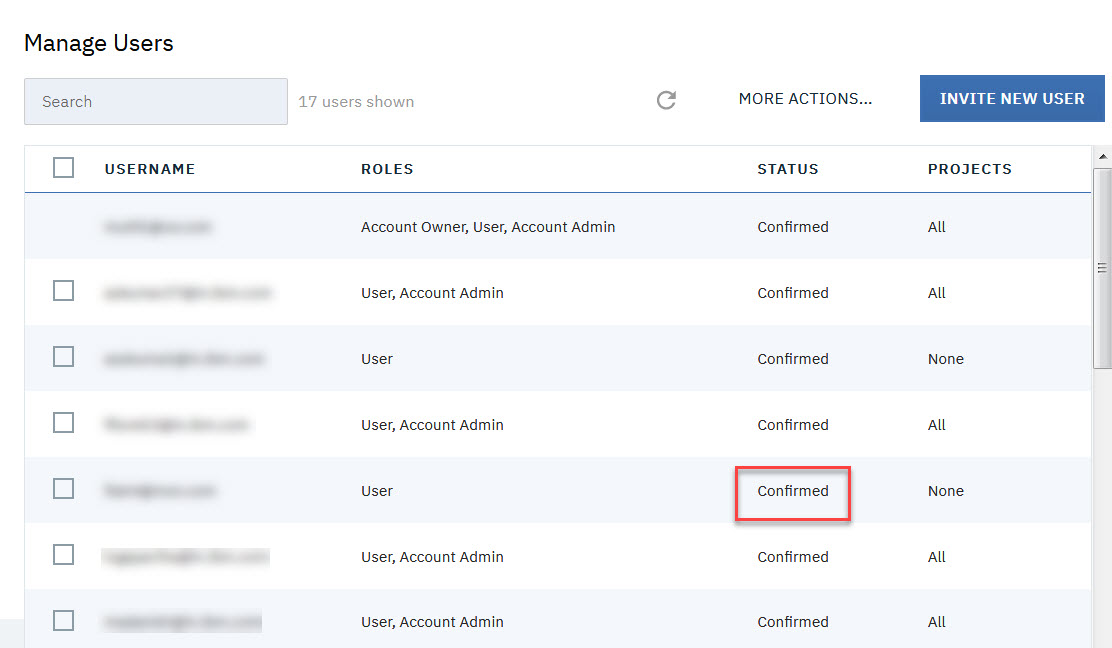The height and width of the screenshot is (648, 1112).
Task: Click Confirmed status in the Account Owner row
Action: [x=793, y=227]
